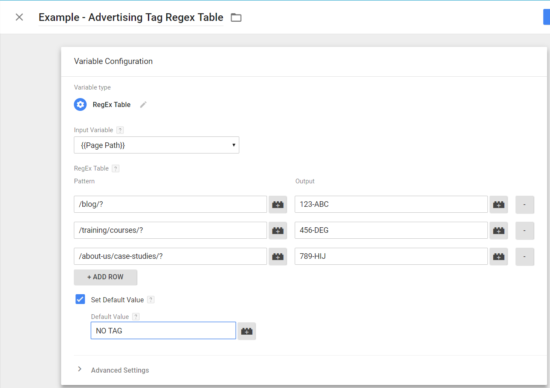Edit variable type with pencil icon
This screenshot has height=388, width=550.
click(143, 105)
